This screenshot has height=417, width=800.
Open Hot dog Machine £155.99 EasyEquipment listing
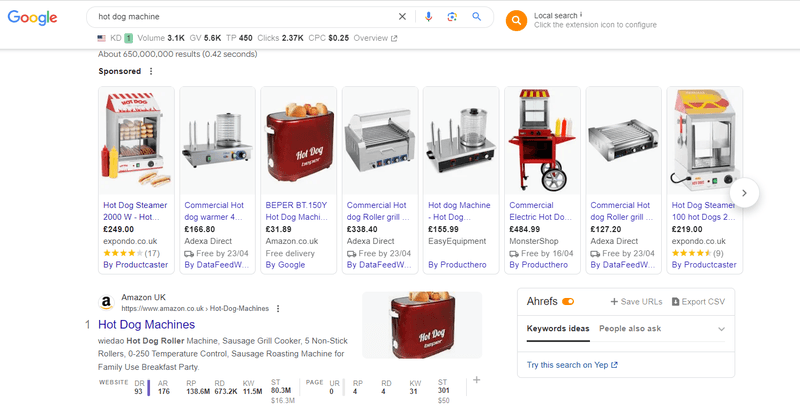(459, 211)
